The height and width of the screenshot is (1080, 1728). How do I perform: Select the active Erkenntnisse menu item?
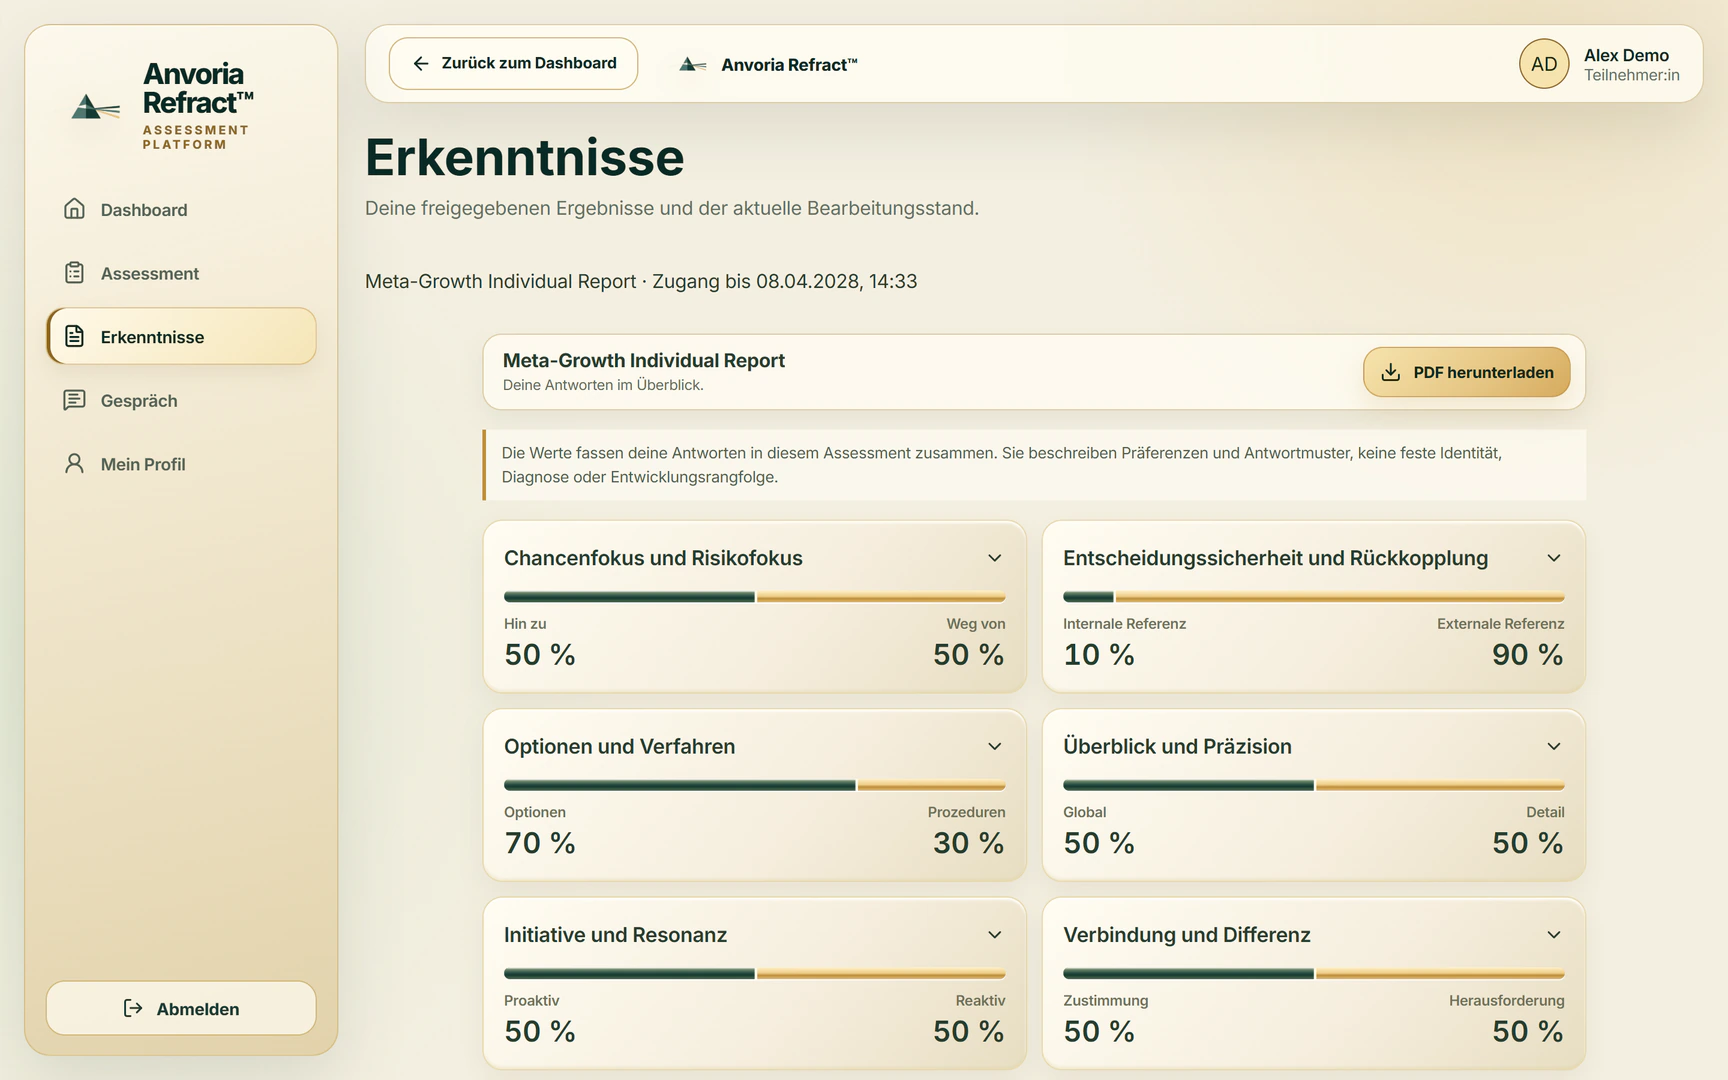point(181,336)
